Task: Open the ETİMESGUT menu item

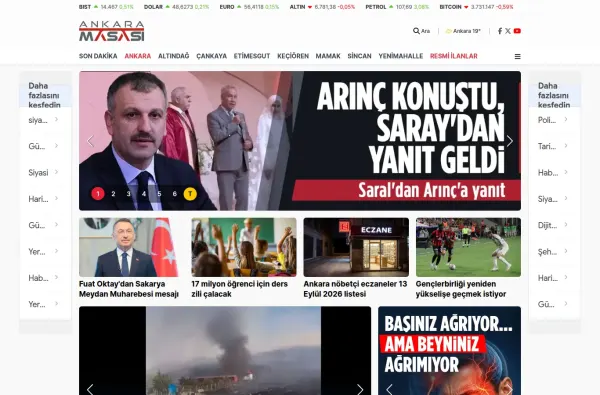Action: [252, 56]
